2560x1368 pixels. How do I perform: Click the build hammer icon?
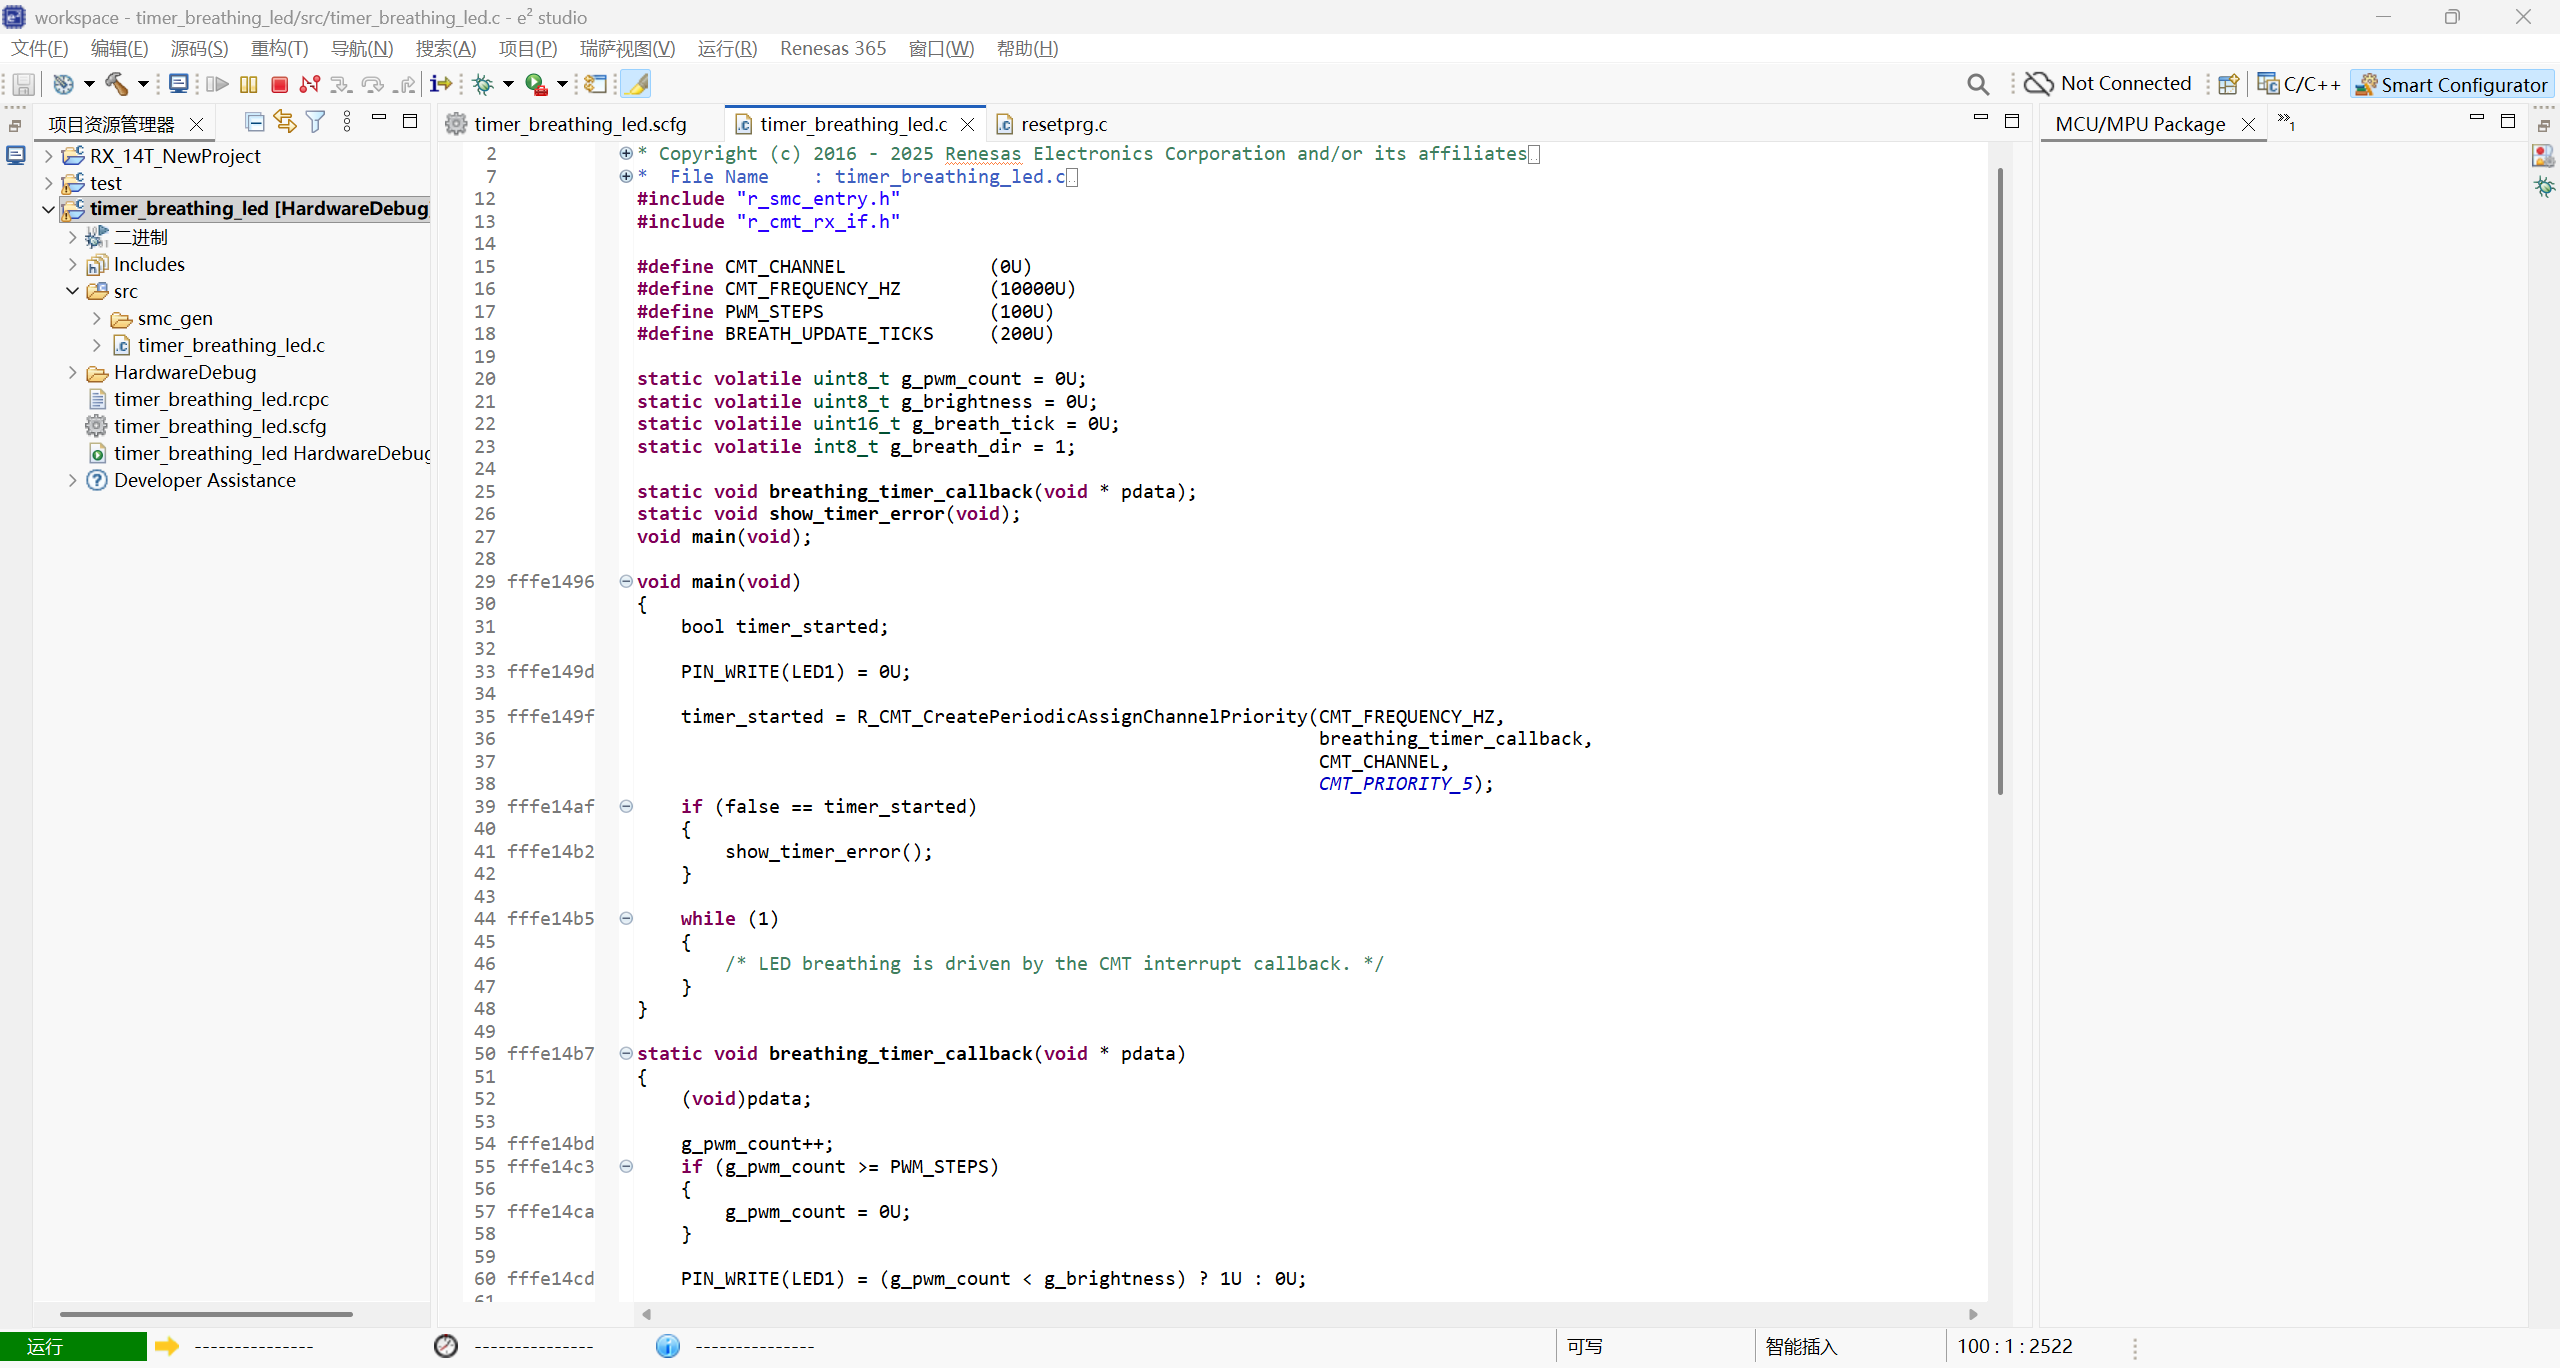[x=116, y=84]
